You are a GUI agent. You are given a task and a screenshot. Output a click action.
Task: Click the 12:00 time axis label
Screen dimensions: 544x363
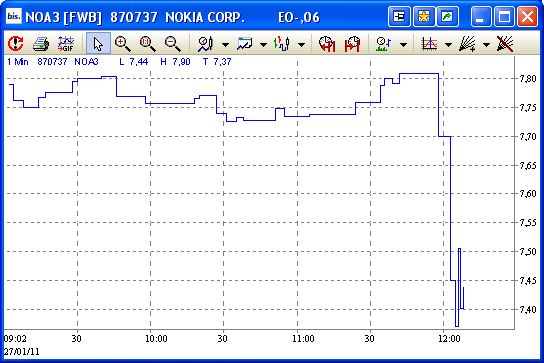point(449,338)
